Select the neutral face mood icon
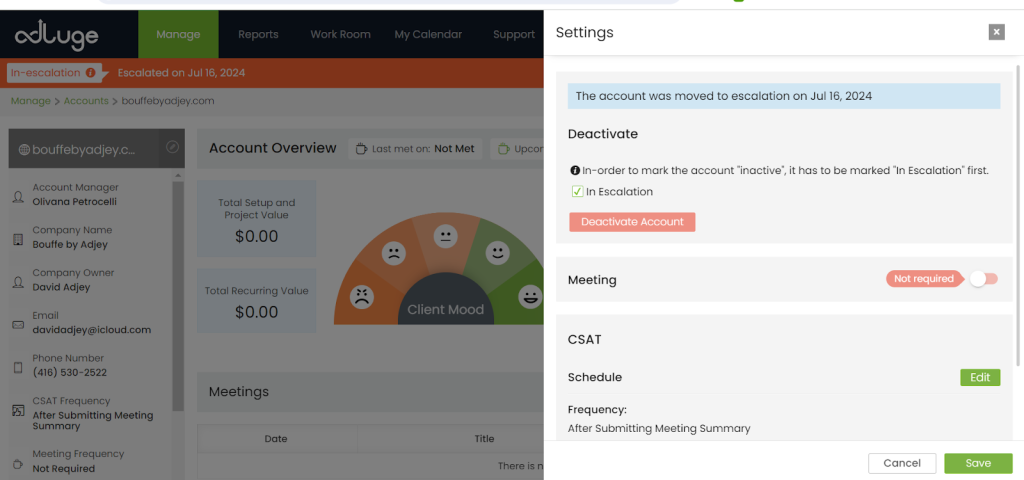The width and height of the screenshot is (1024, 480). (x=446, y=237)
